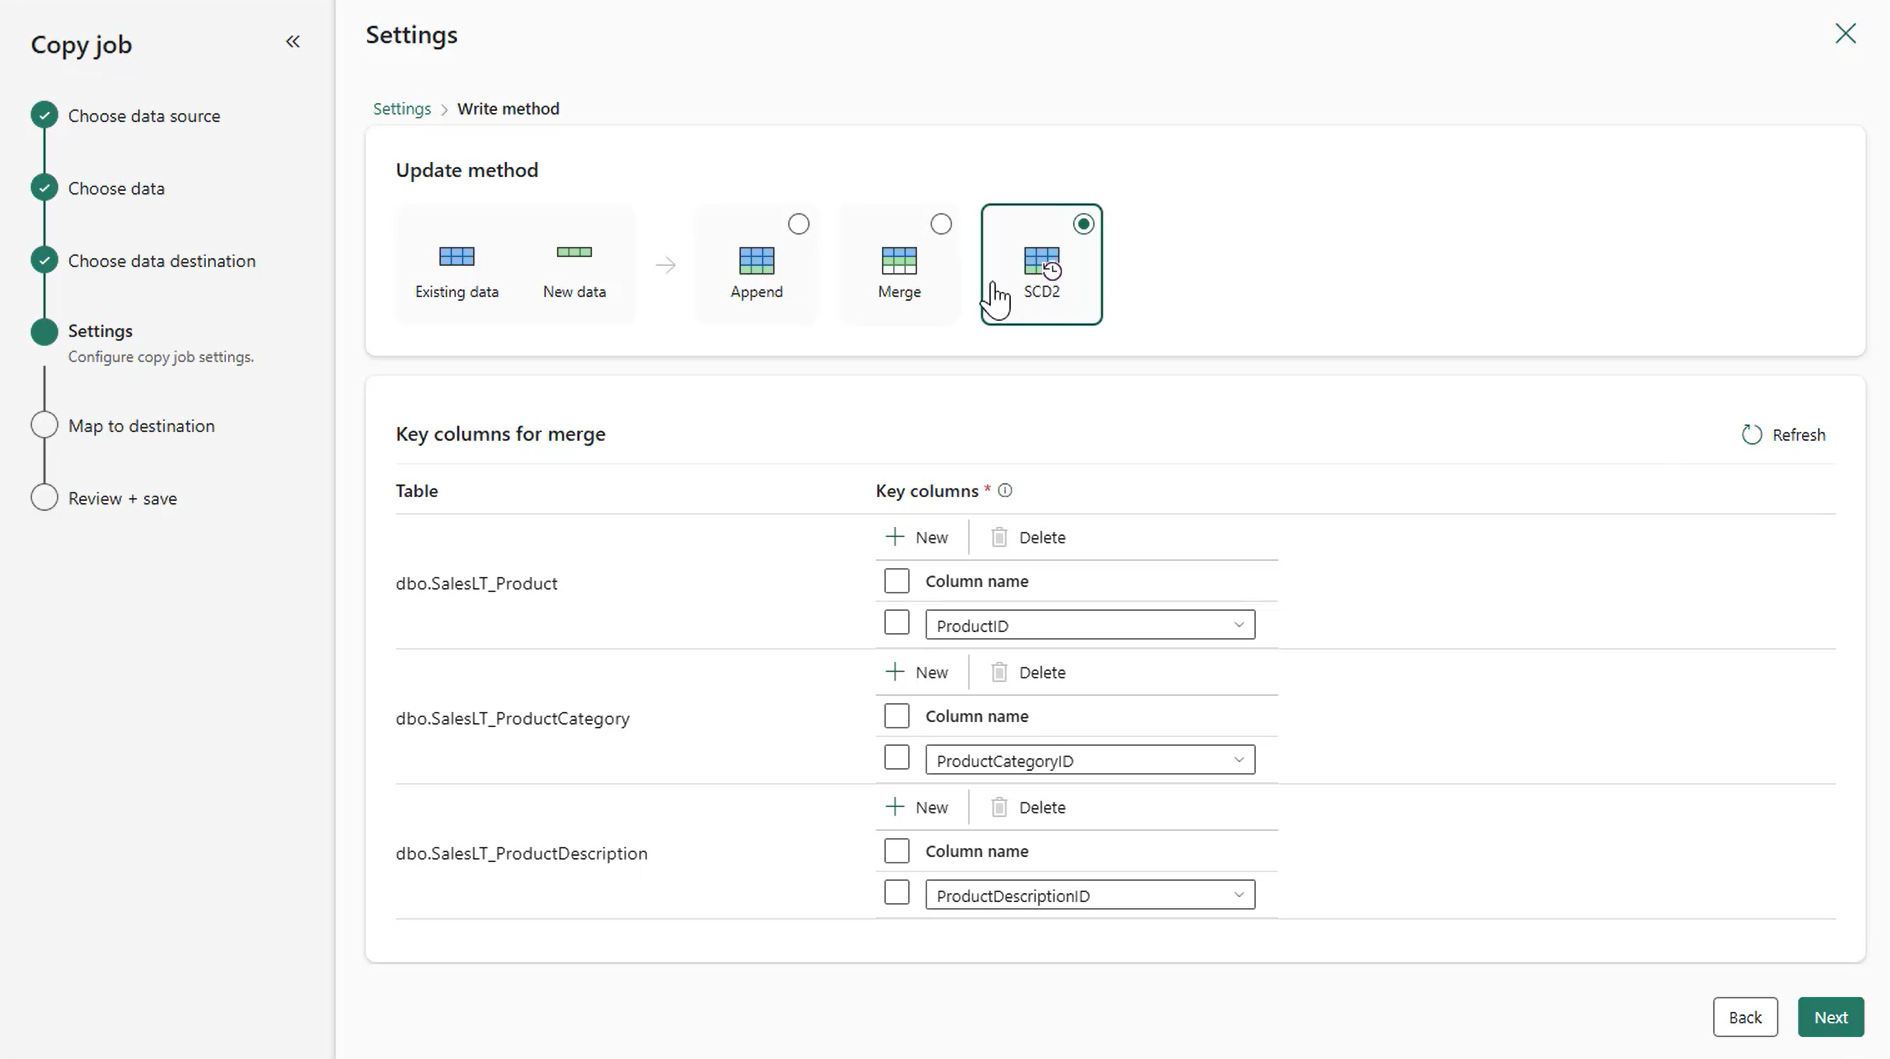Click the Next button
This screenshot has width=1890, height=1059.
coord(1830,1016)
